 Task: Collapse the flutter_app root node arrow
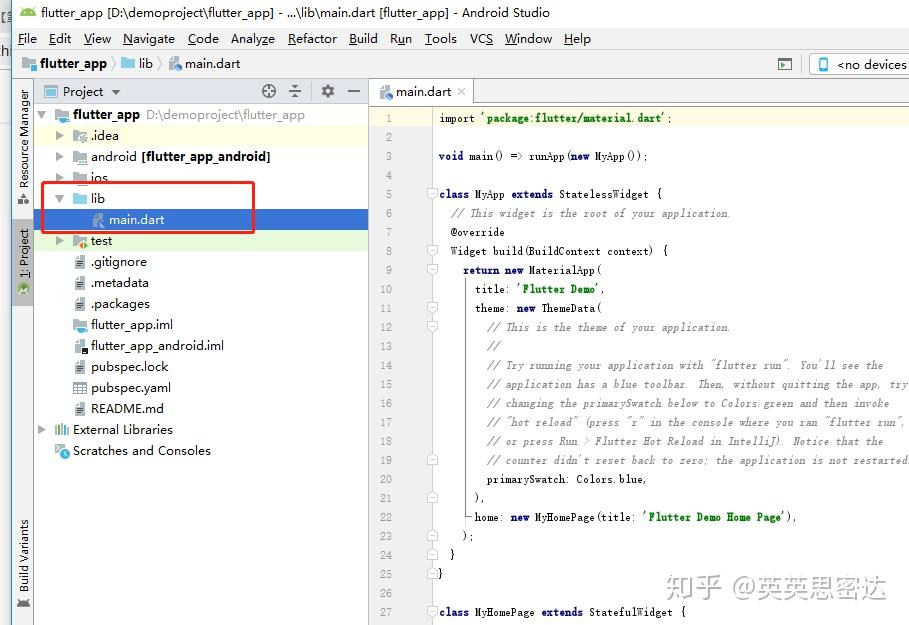(42, 115)
